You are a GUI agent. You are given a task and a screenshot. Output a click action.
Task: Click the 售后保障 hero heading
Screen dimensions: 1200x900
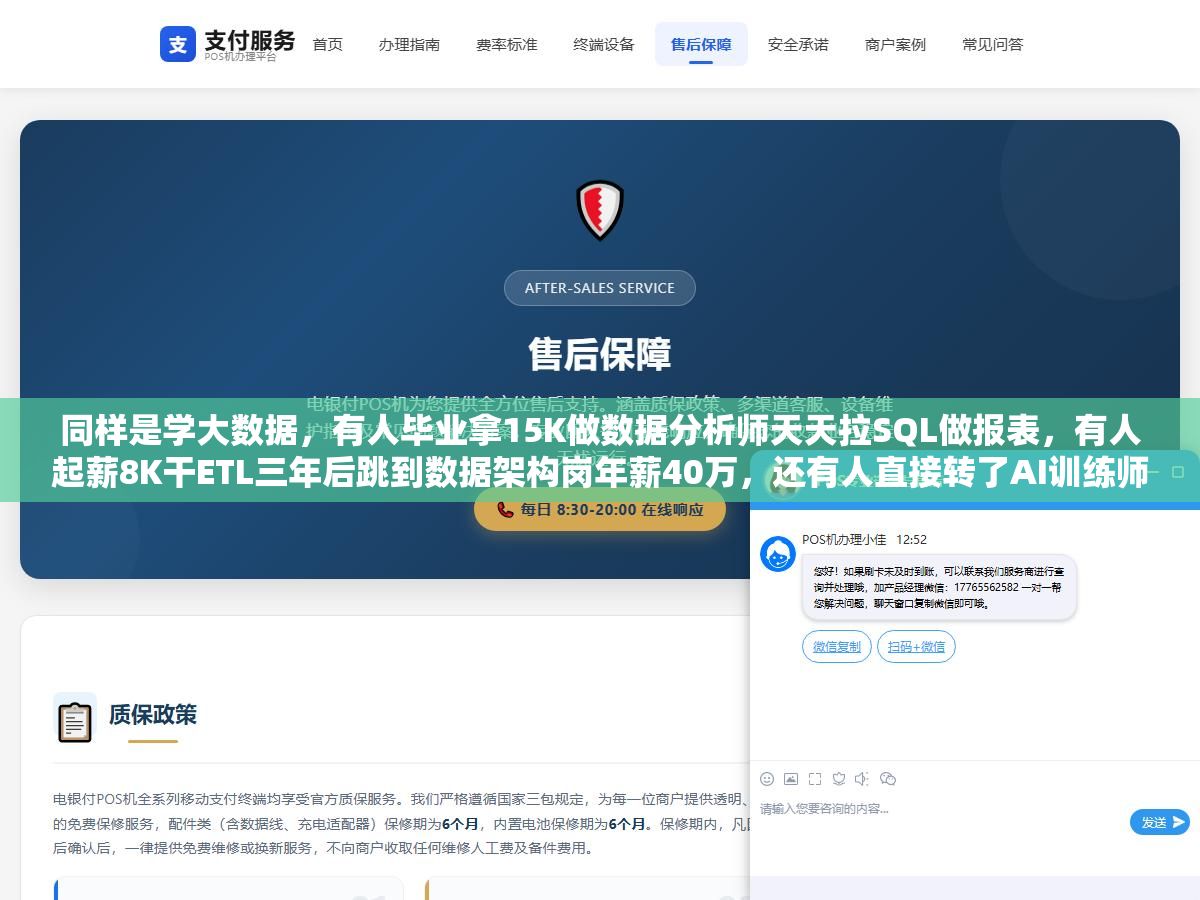click(x=600, y=354)
